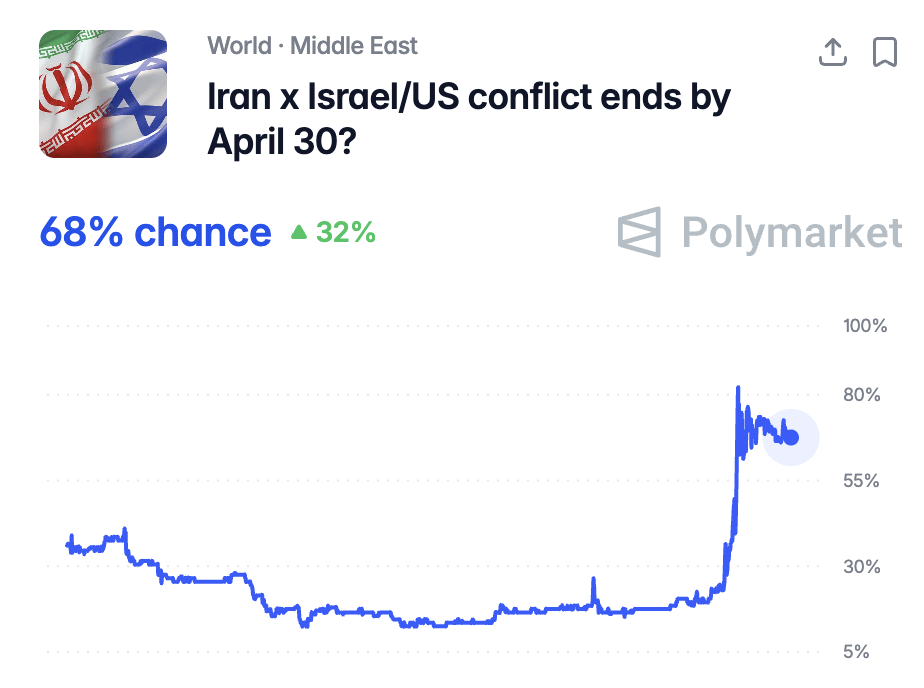The width and height of the screenshot is (924, 688).
Task: Click the 32% change value
Action: coord(346,232)
